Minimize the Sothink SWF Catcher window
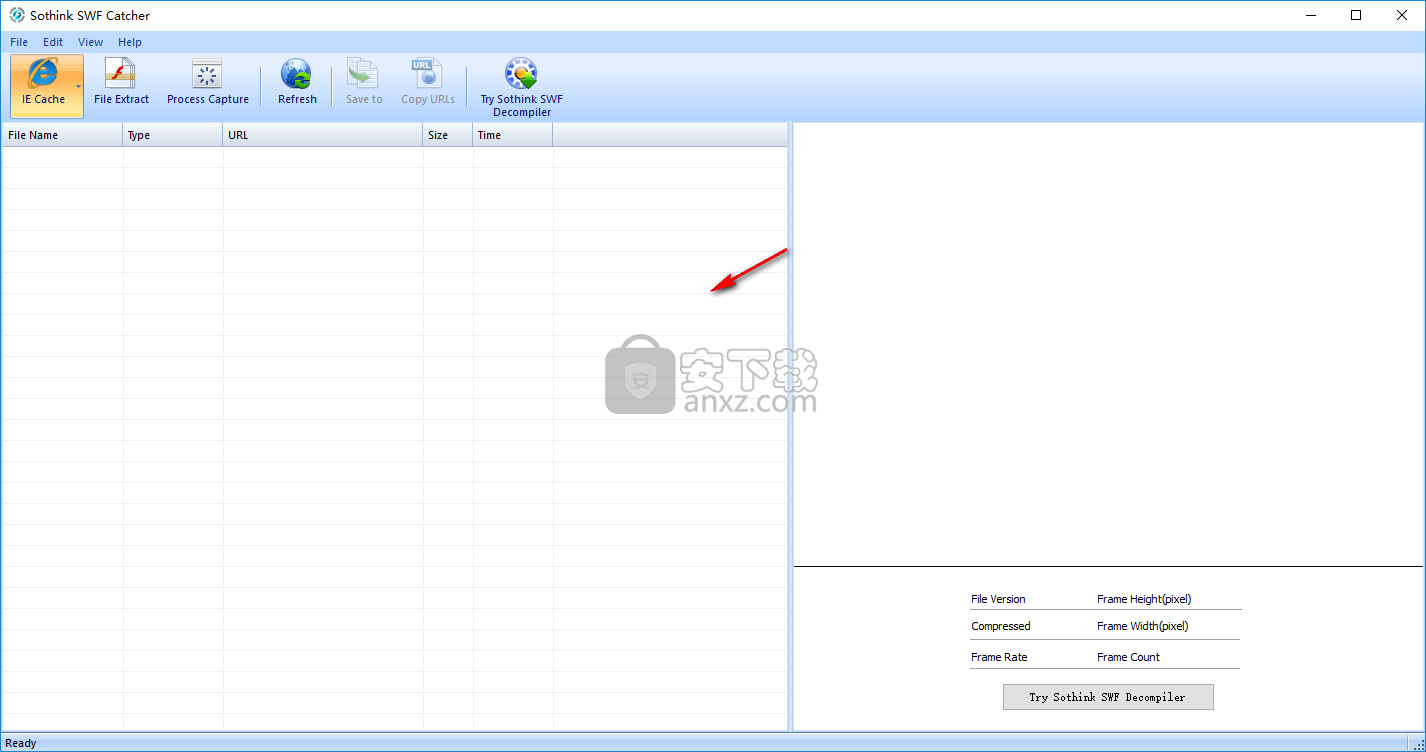Viewport: 1426px width, 752px height. tap(1311, 15)
